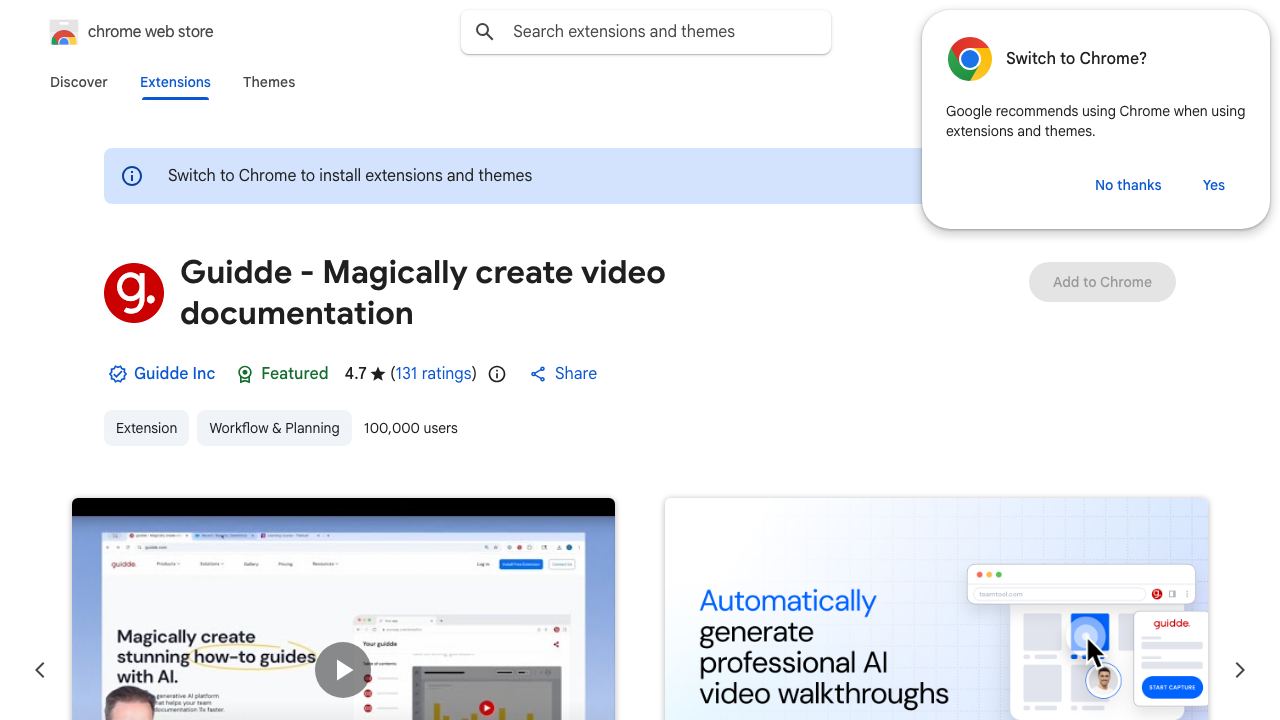1280x720 pixels.
Task: Open the Themes tab
Action: point(269,82)
